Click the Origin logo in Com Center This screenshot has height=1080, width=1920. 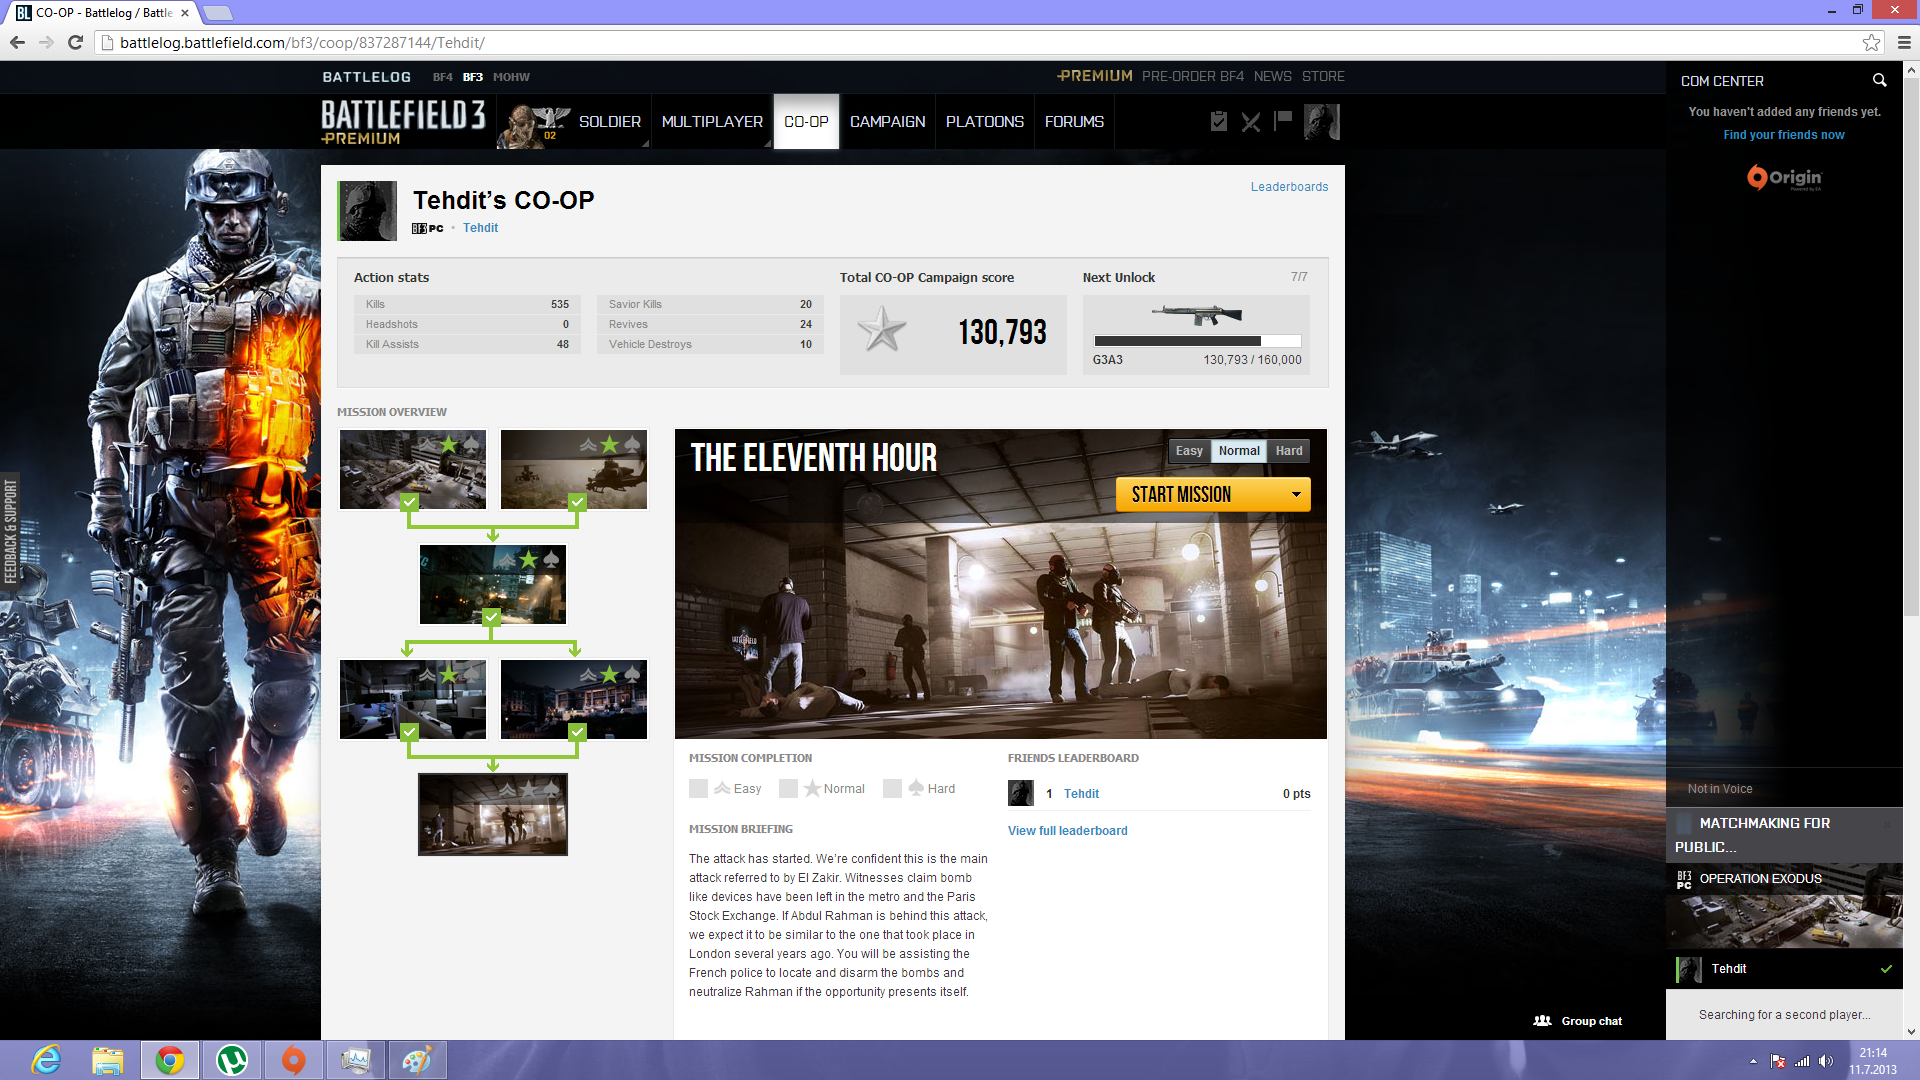coord(1784,177)
